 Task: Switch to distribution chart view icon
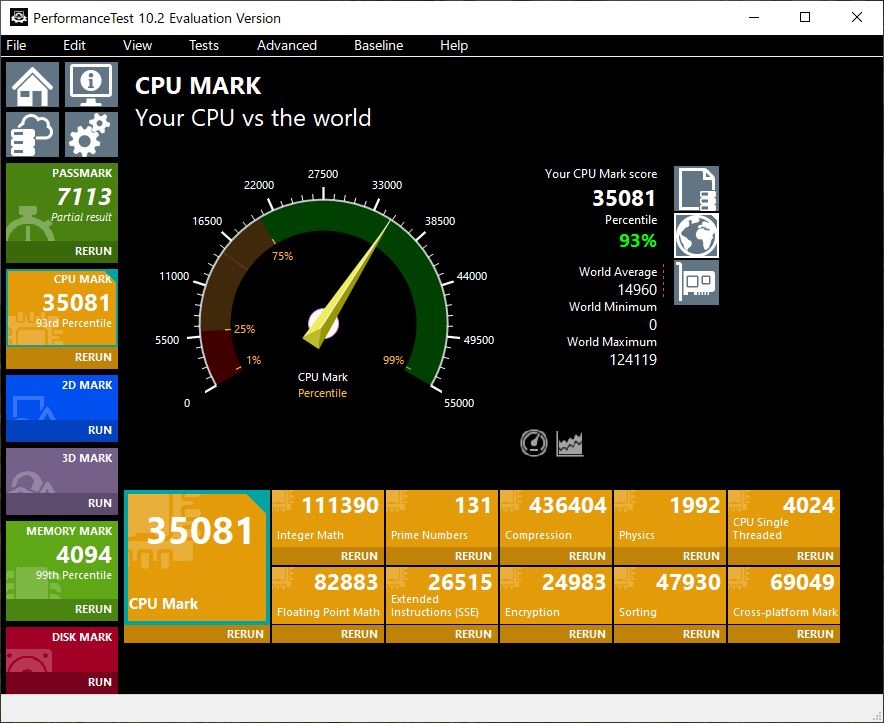(x=569, y=444)
